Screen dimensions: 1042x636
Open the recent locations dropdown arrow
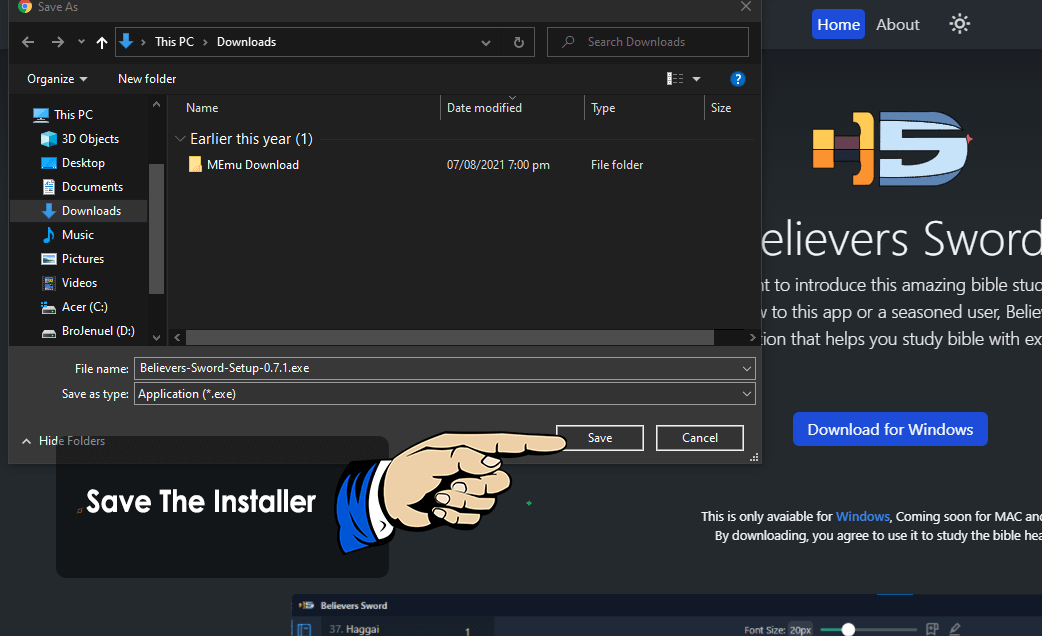point(81,42)
